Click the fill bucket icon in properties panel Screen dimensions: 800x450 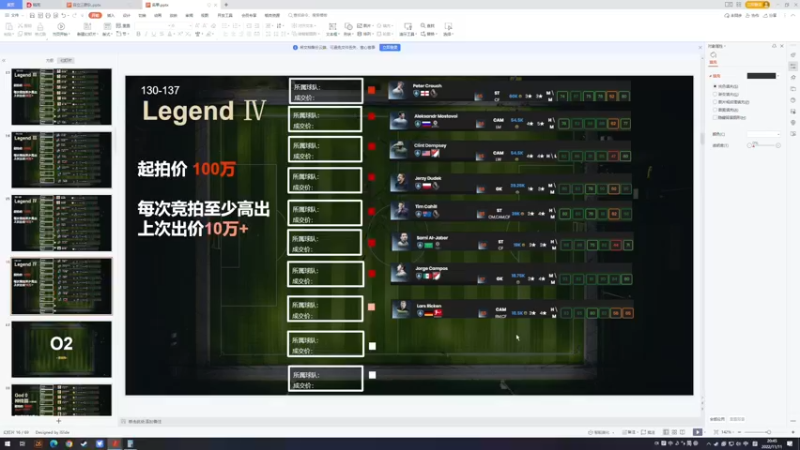click(x=713, y=55)
